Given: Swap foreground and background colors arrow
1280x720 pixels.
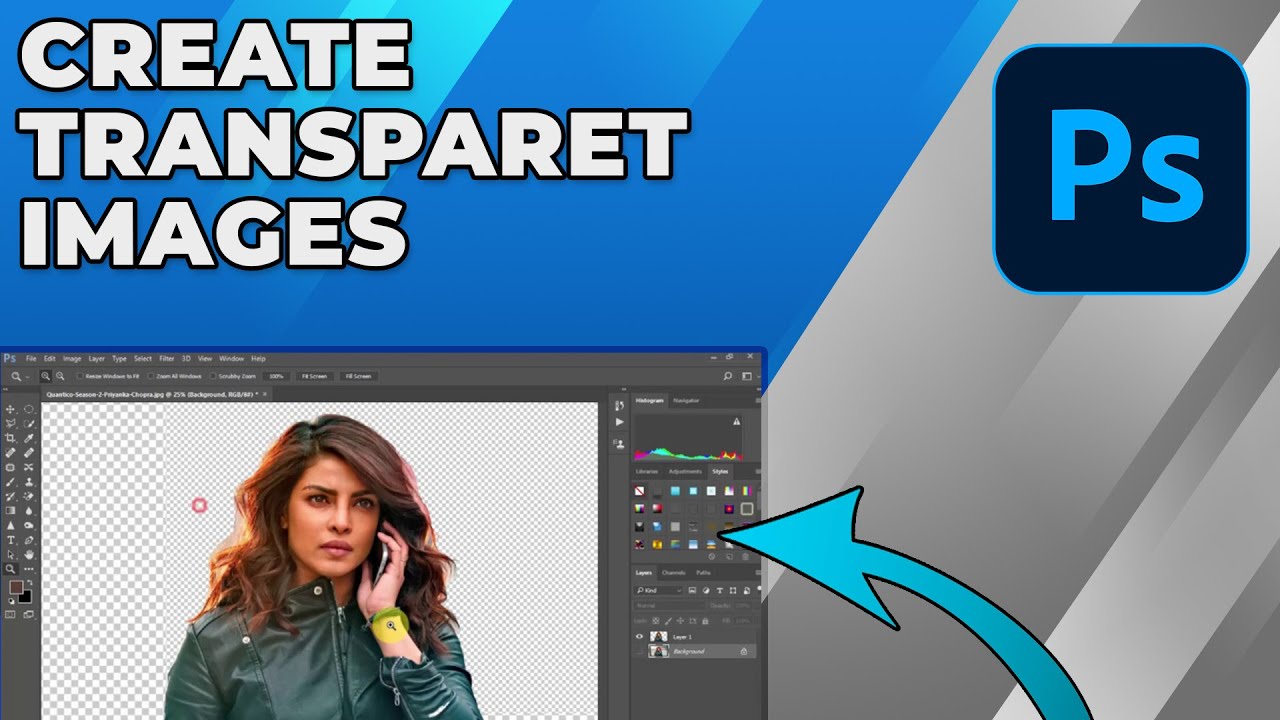Looking at the screenshot, I should 30,582.
